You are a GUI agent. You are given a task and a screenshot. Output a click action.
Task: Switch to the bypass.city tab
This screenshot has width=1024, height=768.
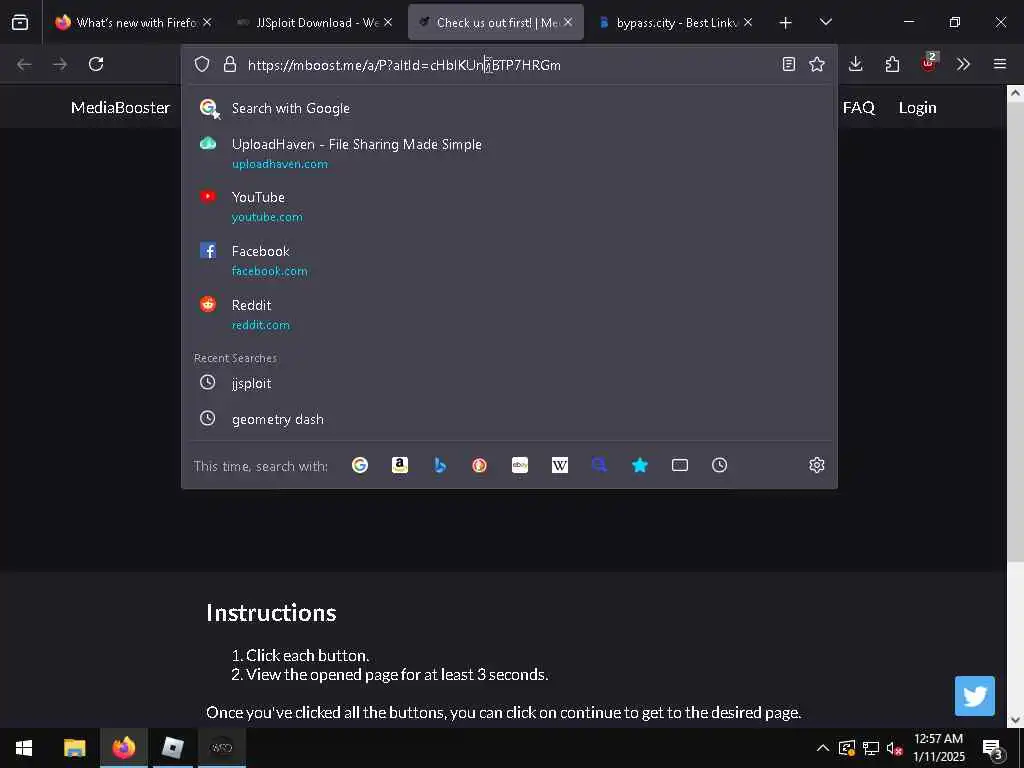click(676, 22)
